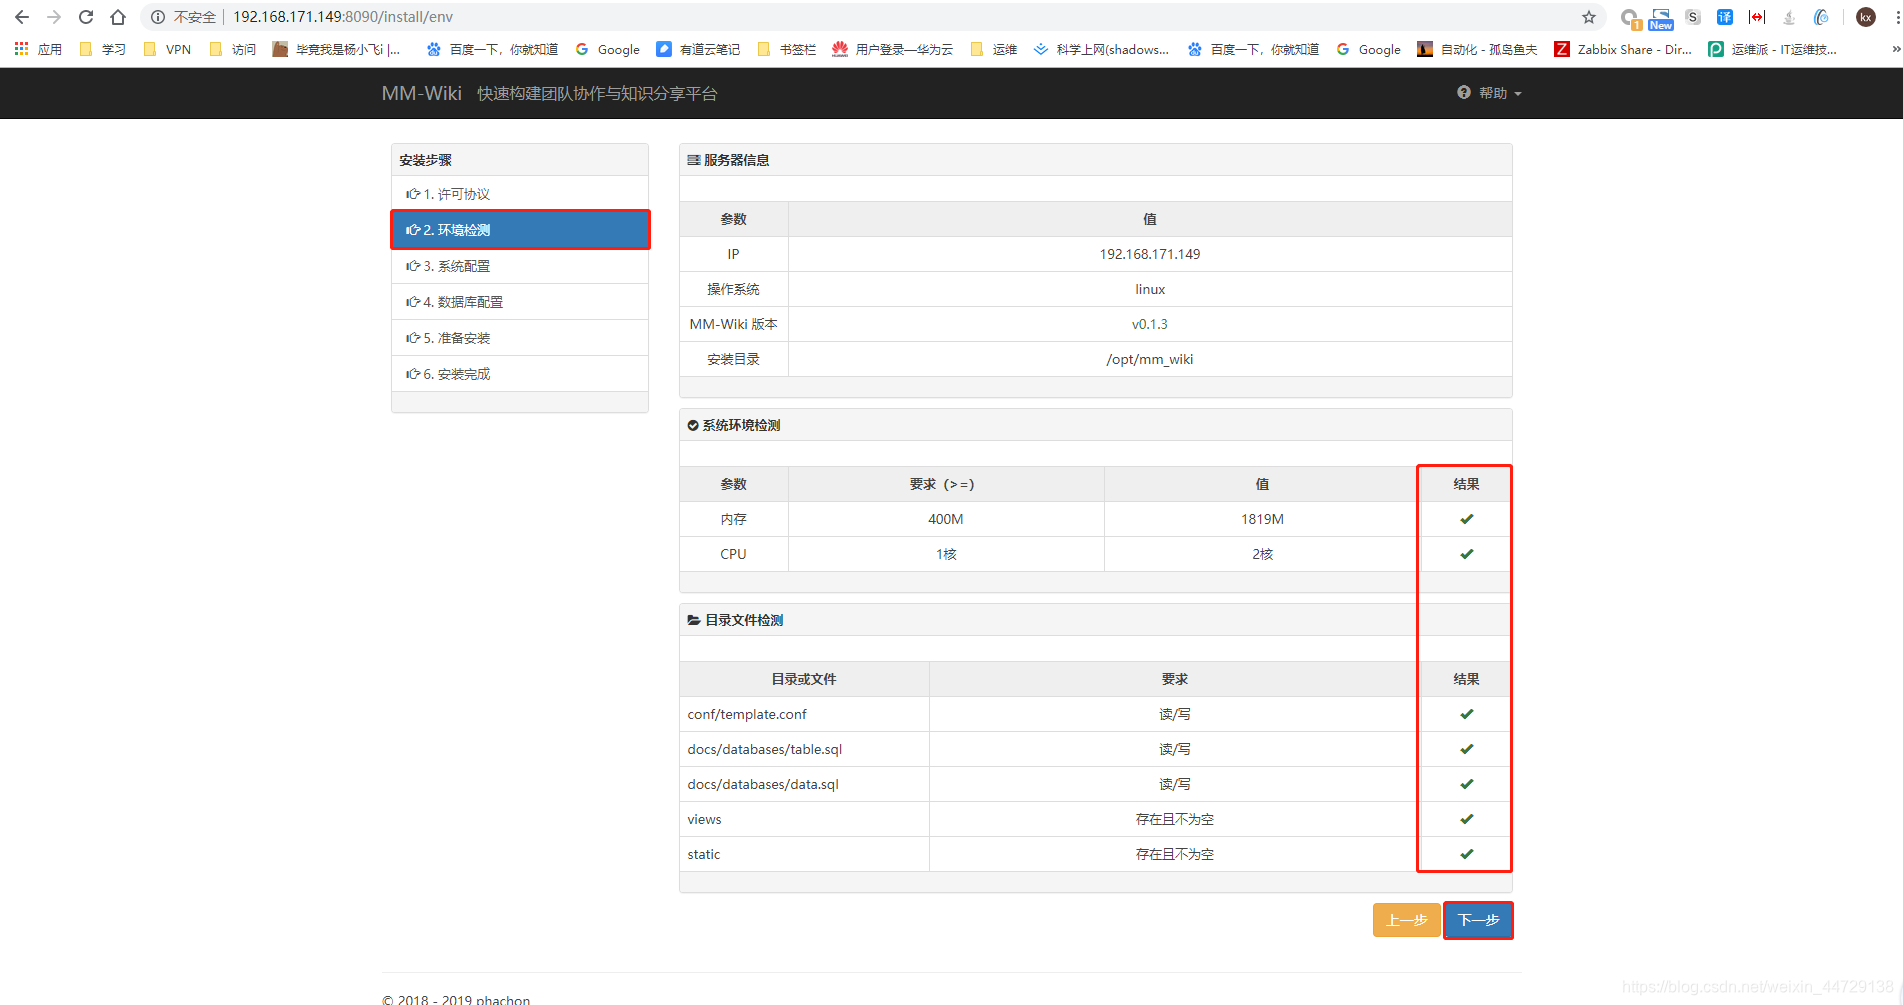Image resolution: width=1903 pixels, height=1005 pixels.
Task: Select step 4. 数据库配置
Action: (520, 302)
